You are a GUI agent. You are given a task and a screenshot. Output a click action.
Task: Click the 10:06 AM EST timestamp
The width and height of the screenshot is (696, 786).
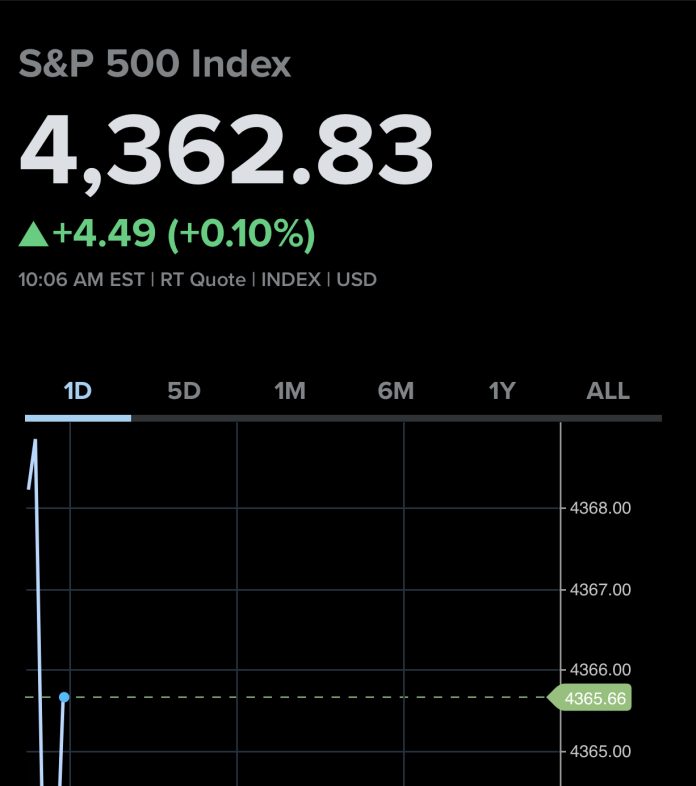pyautogui.click(x=81, y=280)
